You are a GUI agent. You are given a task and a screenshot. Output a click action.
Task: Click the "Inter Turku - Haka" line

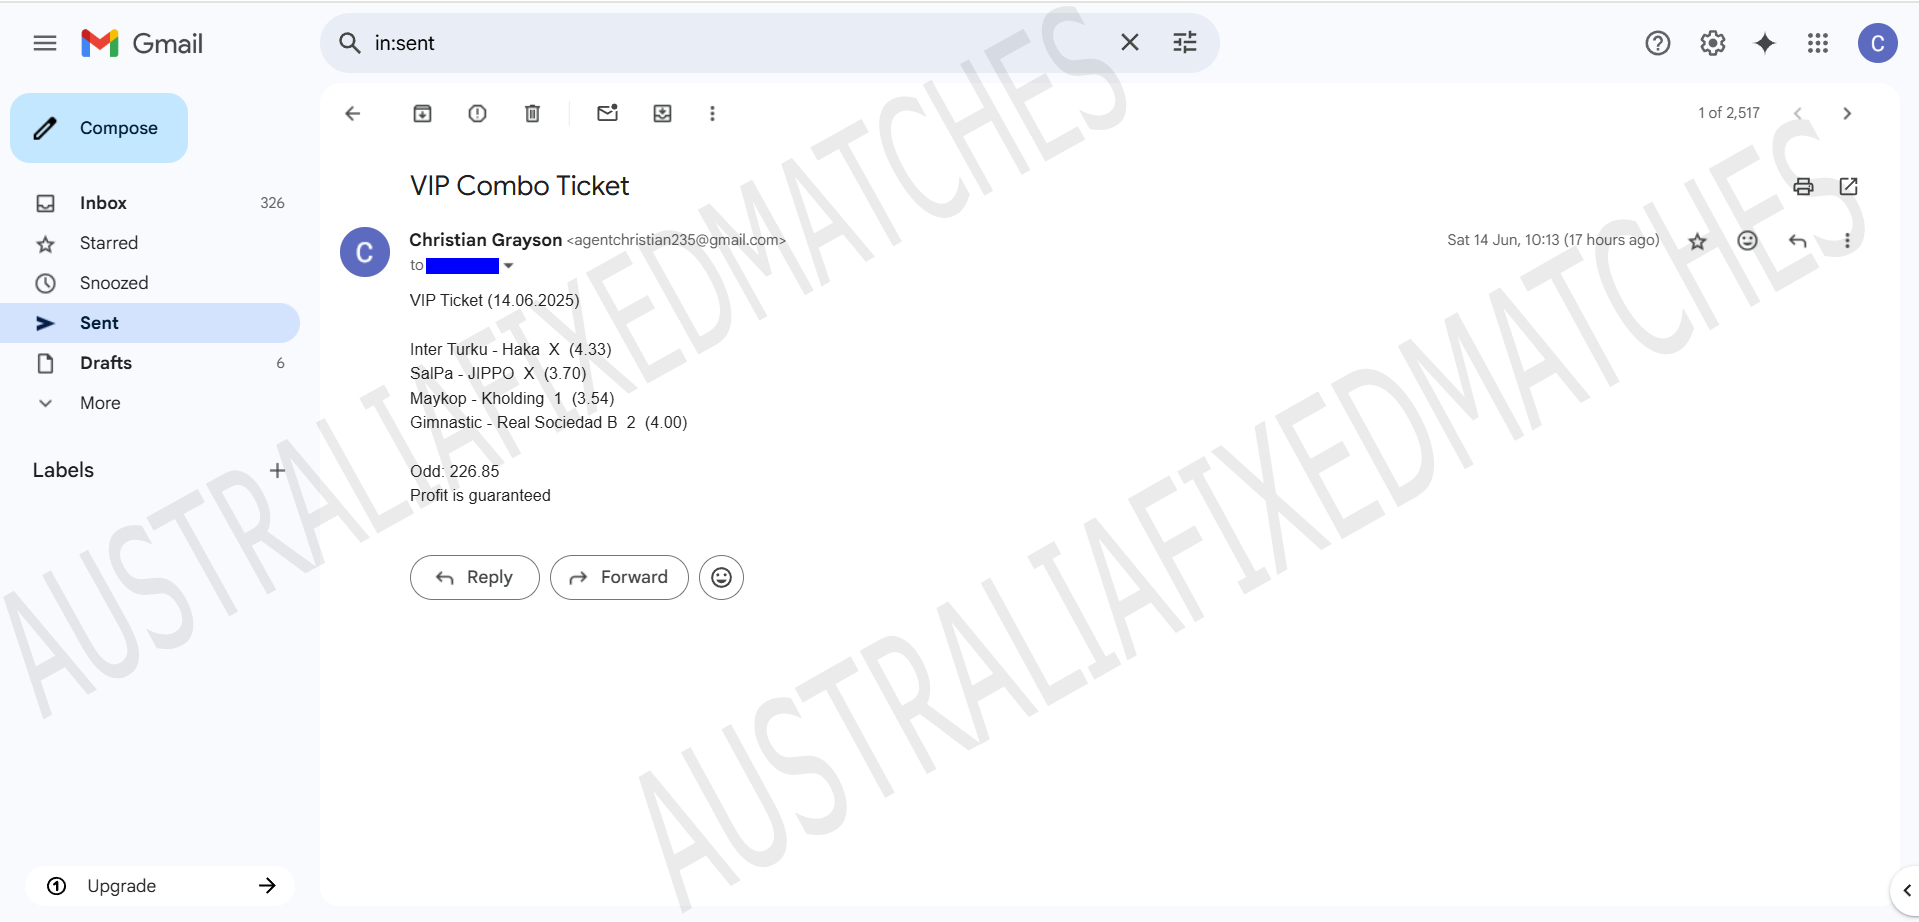(x=511, y=349)
